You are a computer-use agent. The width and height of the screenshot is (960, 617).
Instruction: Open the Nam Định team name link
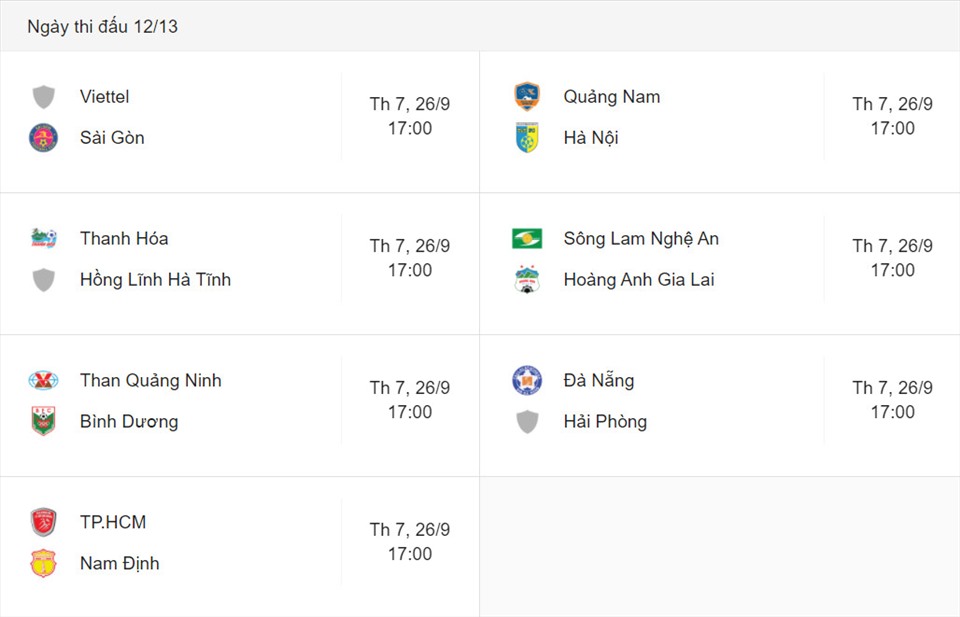[x=120, y=563]
